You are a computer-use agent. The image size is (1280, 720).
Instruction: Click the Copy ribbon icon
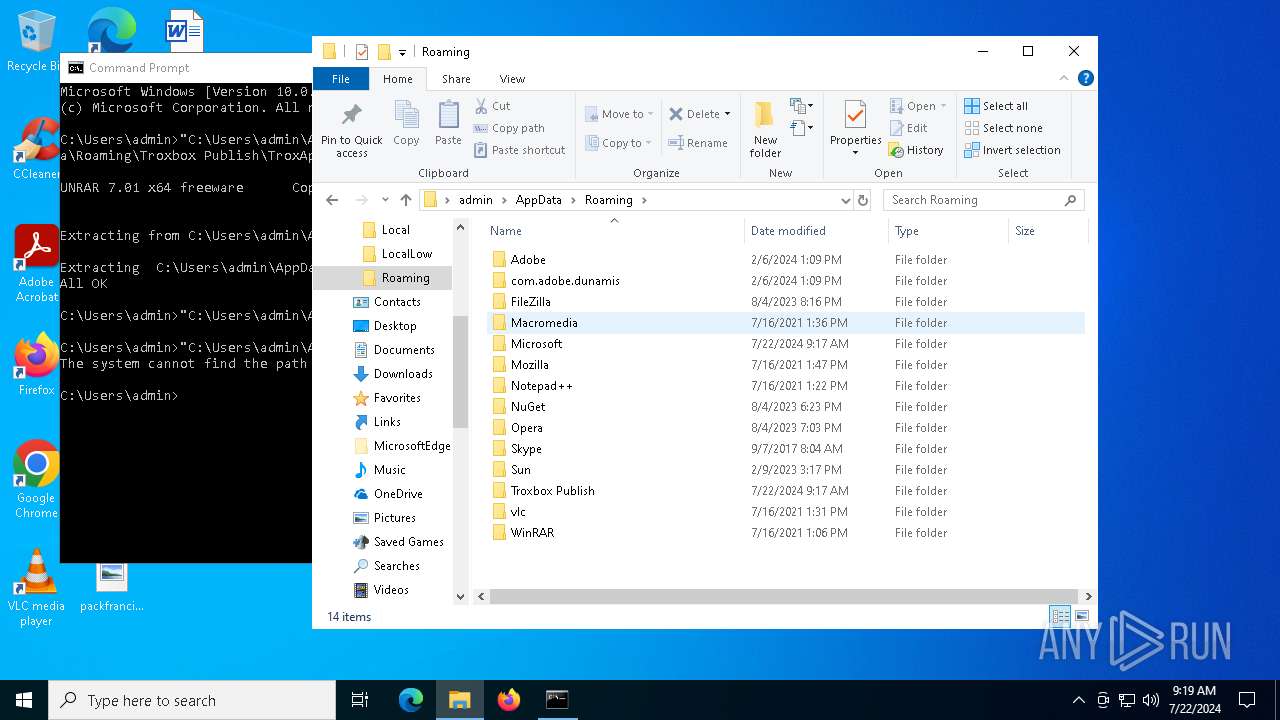[406, 124]
